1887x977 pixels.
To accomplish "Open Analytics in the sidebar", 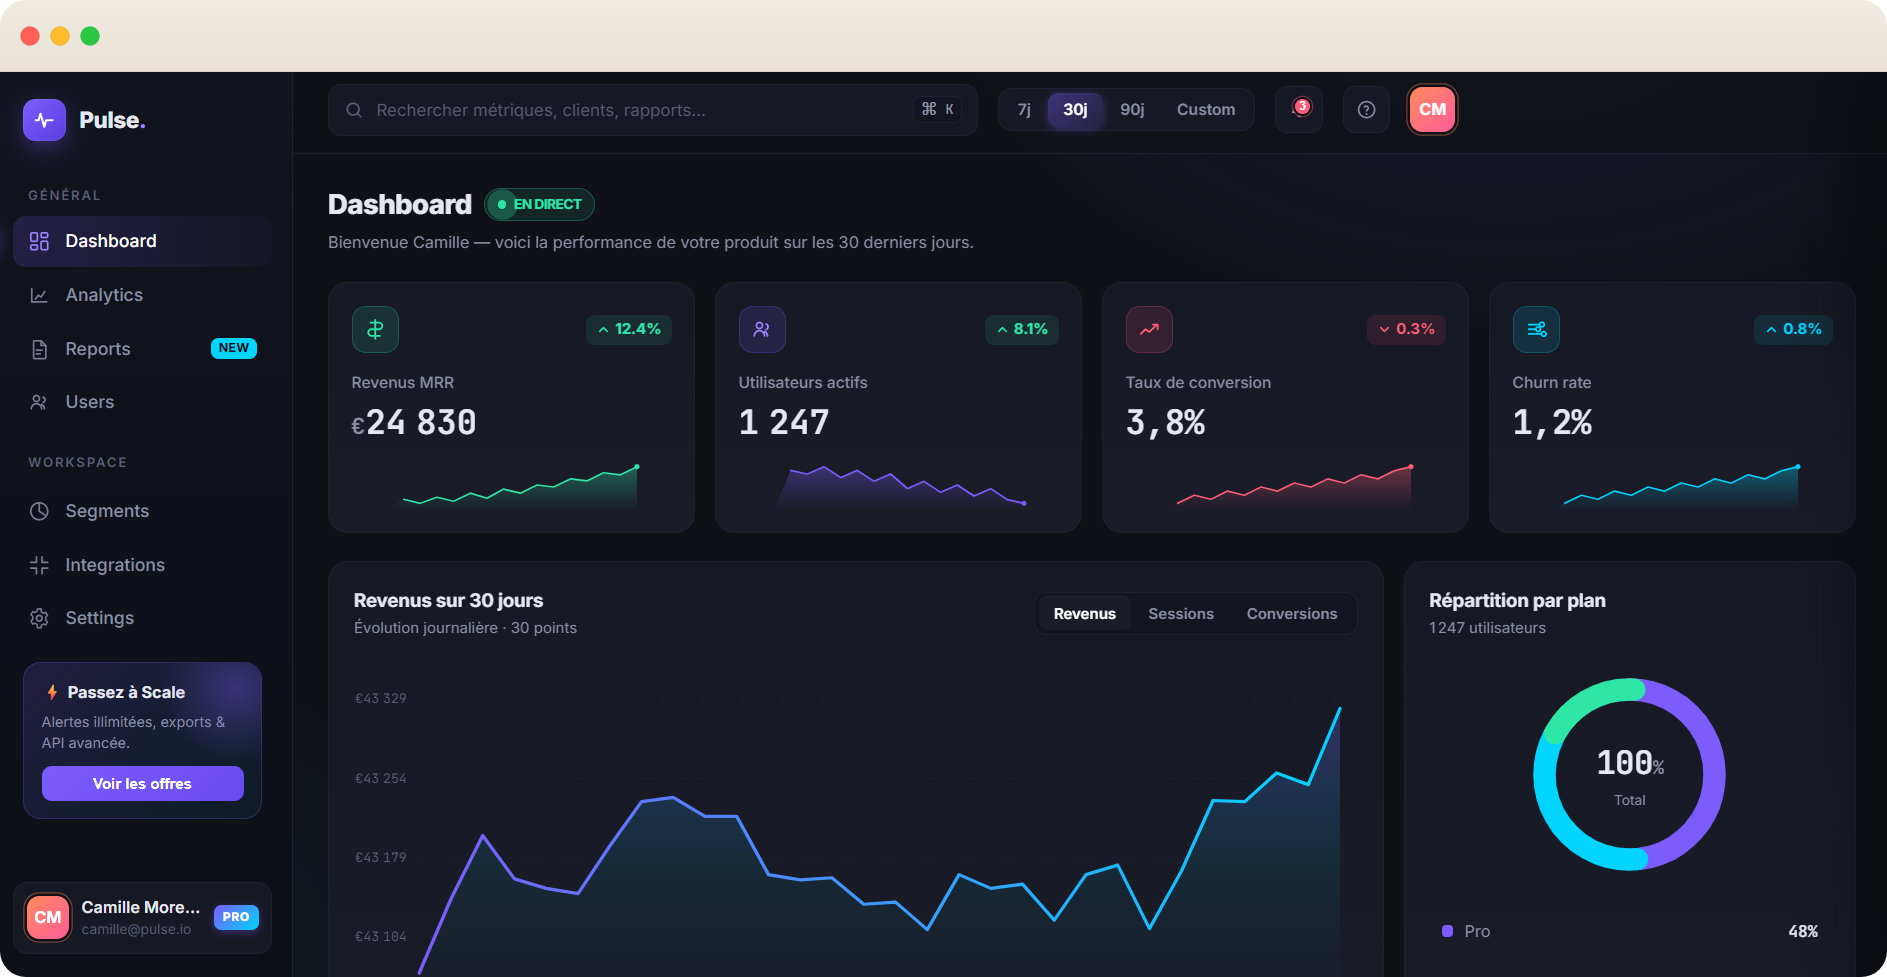I will point(142,295).
